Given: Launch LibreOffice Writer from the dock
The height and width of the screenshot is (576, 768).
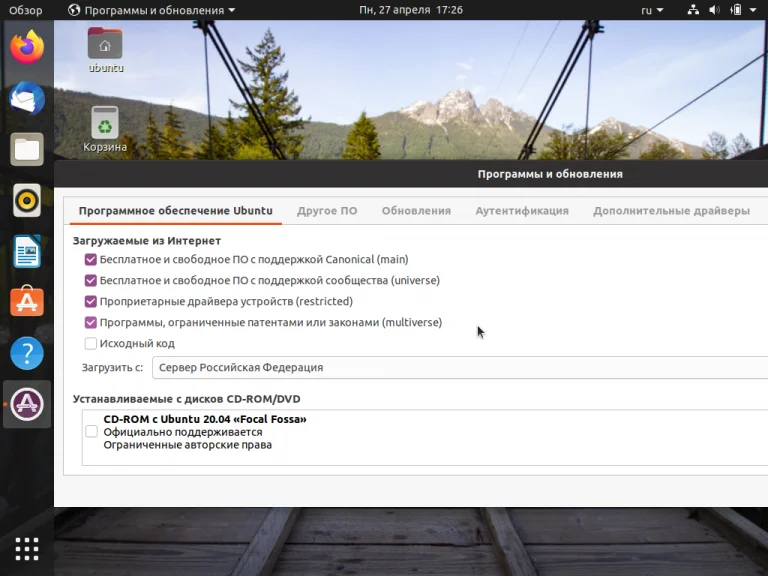Looking at the screenshot, I should point(27,251).
